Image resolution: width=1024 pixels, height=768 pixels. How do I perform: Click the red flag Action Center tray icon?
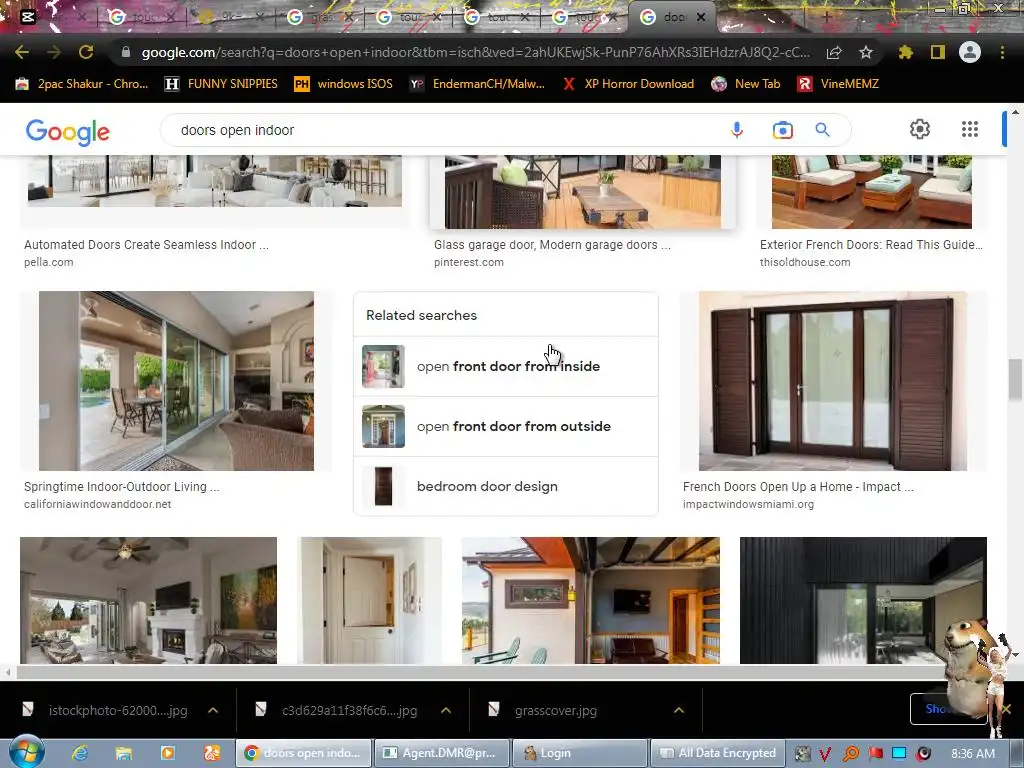[x=875, y=754]
